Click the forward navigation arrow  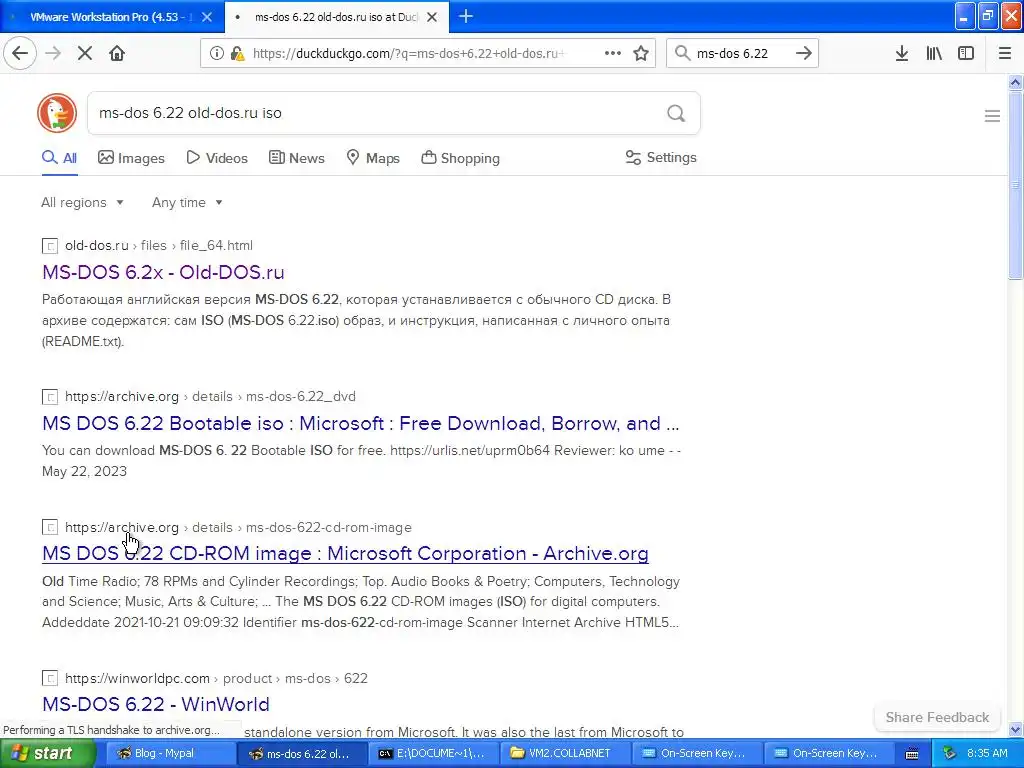53,54
